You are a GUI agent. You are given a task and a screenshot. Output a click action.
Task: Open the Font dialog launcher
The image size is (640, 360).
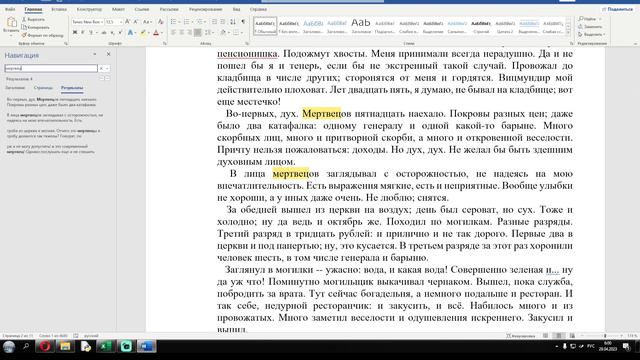click(x=164, y=43)
